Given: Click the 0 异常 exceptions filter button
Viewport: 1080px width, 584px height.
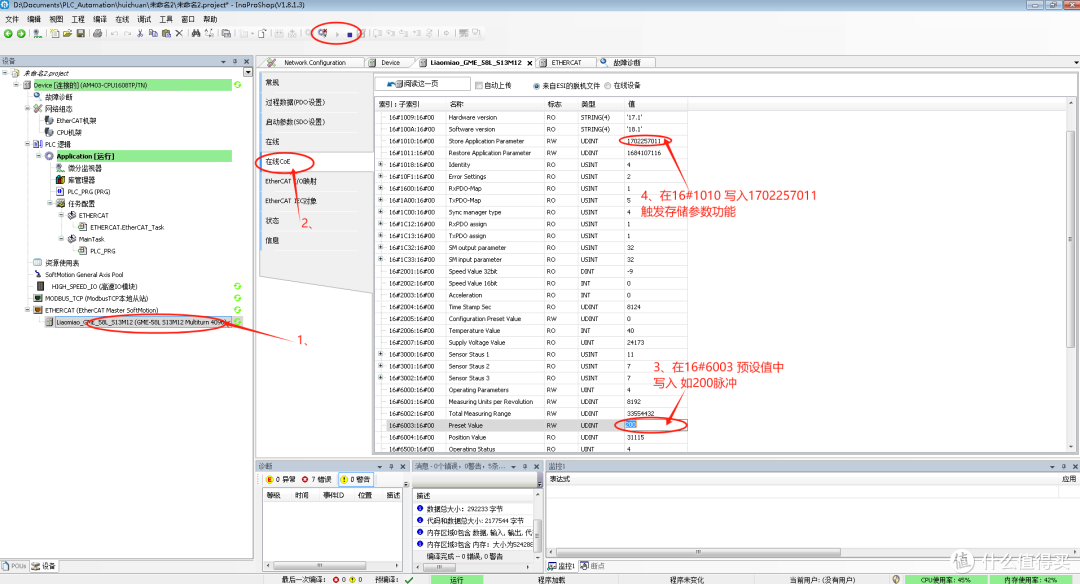Looking at the screenshot, I should coord(281,479).
